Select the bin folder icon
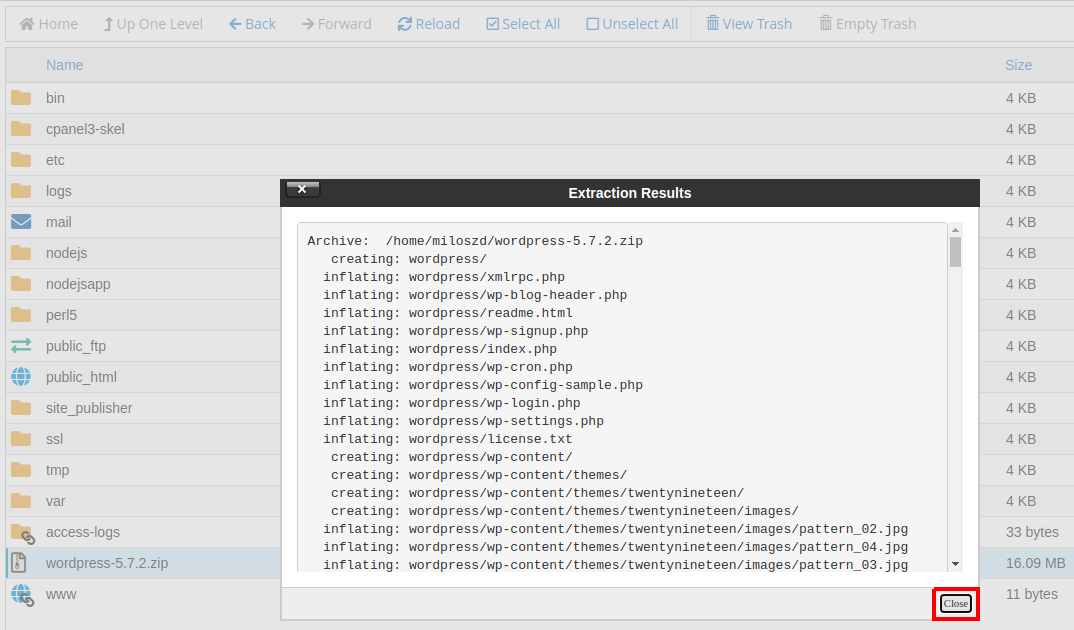1074x630 pixels. tap(21, 98)
